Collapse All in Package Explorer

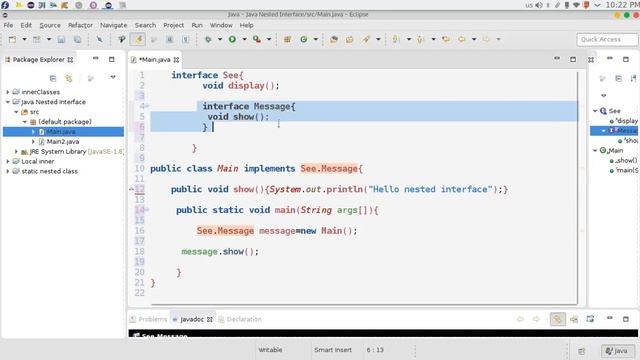53,78
